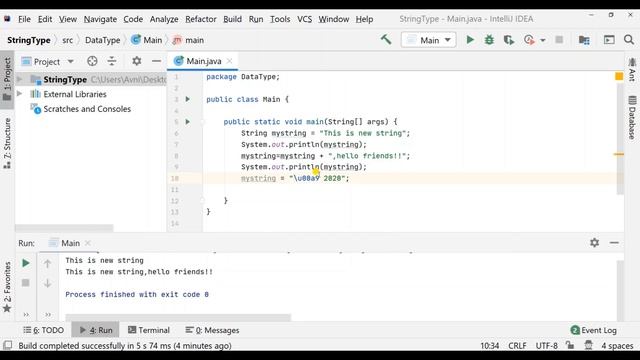Open the Refactor menu
The image size is (640, 360).
[x=200, y=19]
